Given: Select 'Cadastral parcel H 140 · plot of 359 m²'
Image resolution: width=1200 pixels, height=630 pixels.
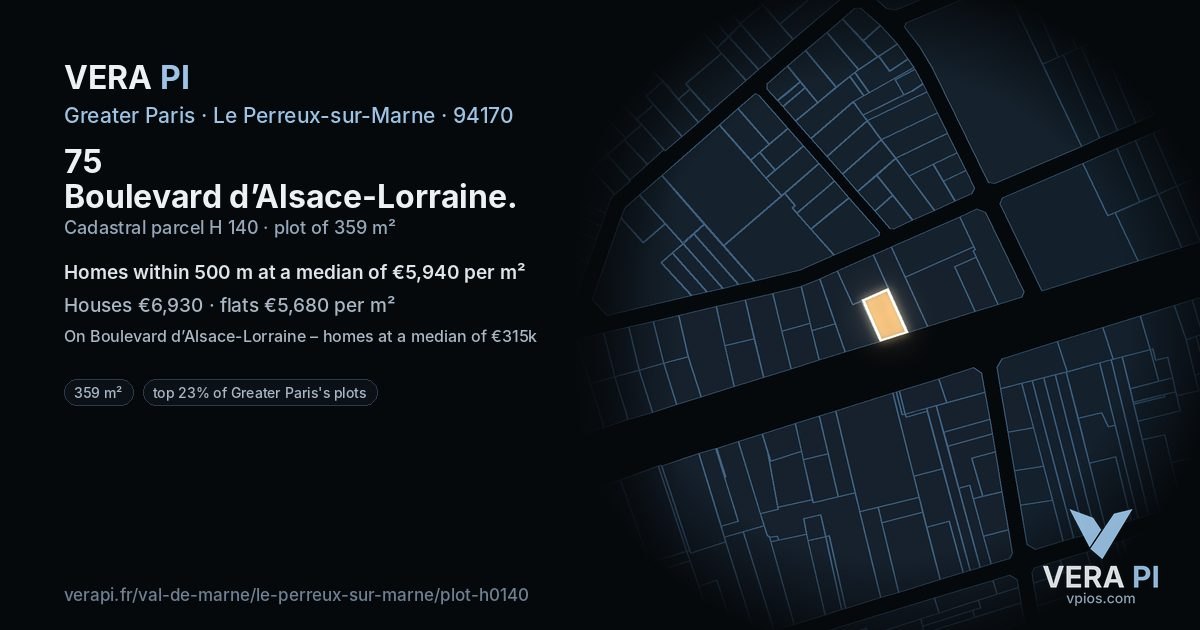Looking at the screenshot, I should [x=230, y=228].
